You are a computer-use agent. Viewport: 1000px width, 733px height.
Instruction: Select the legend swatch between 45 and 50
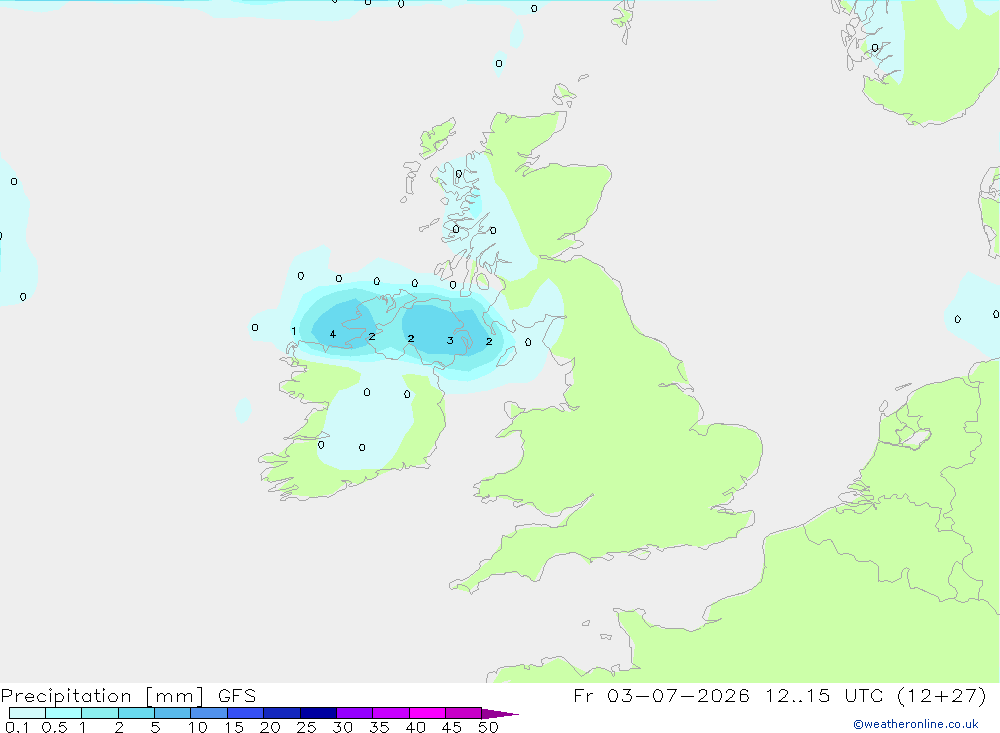(x=464, y=713)
